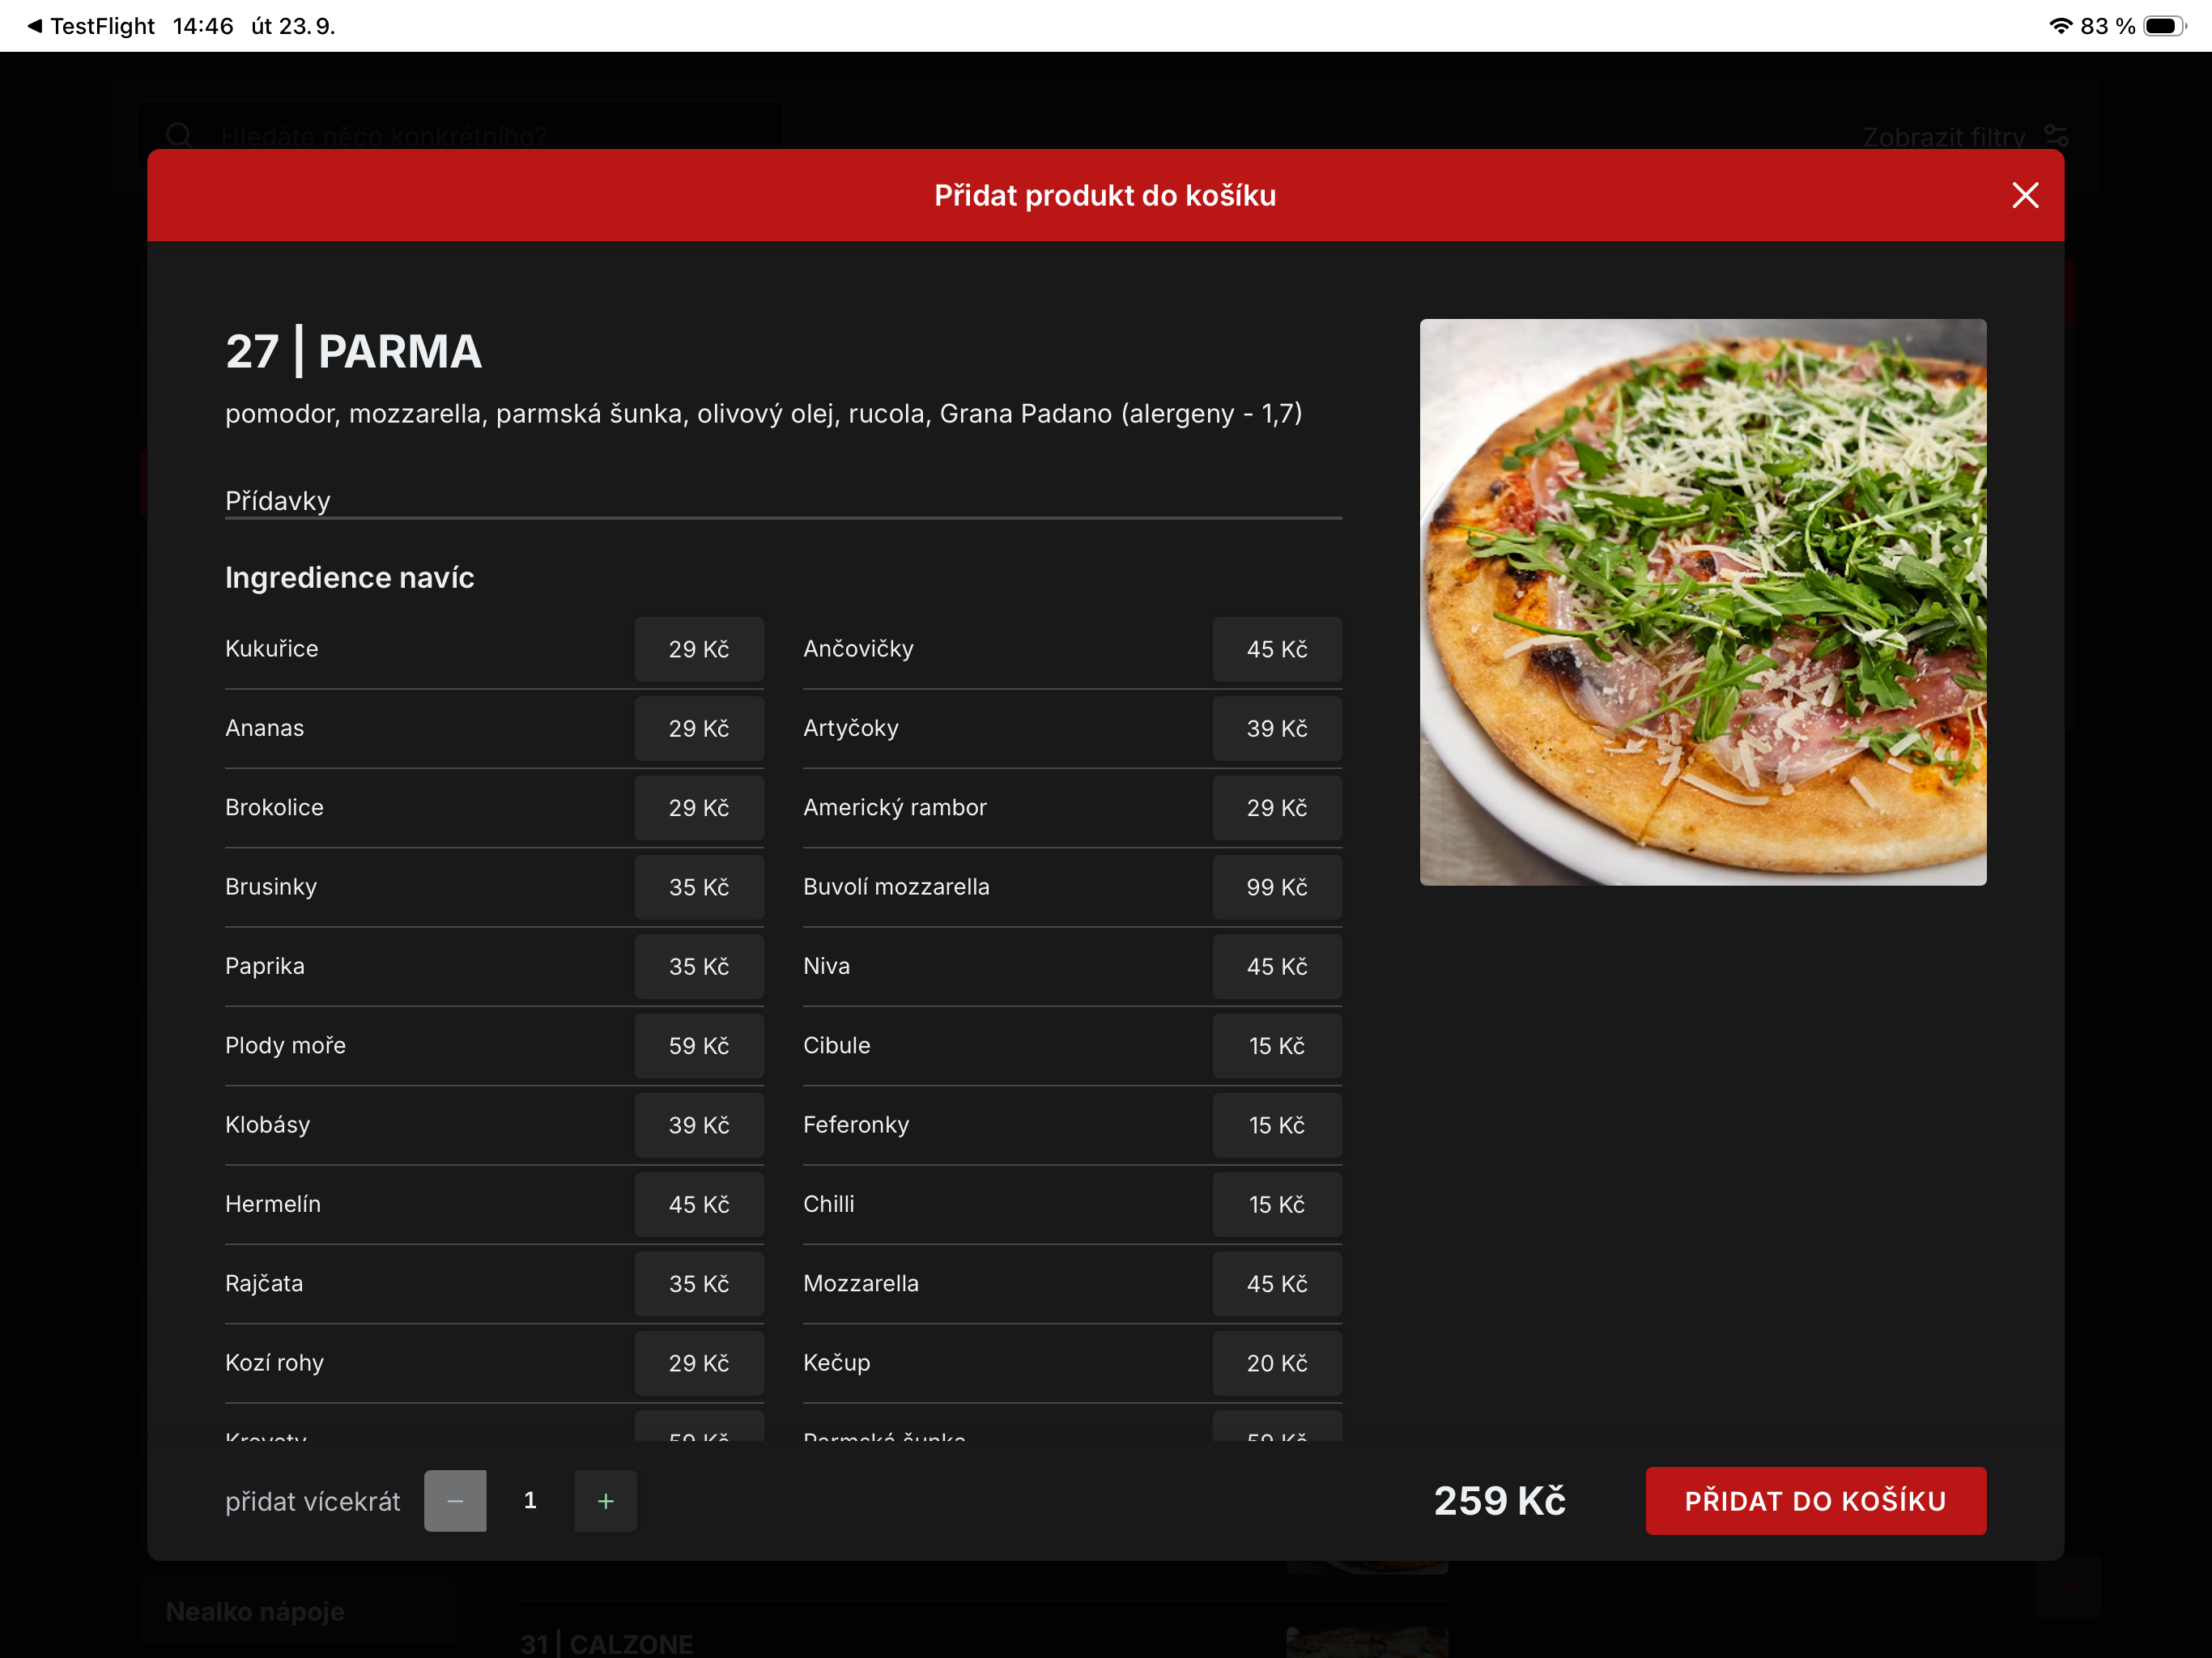Open the Parma pizza photo
Image resolution: width=2212 pixels, height=1658 pixels.
coord(1703,602)
